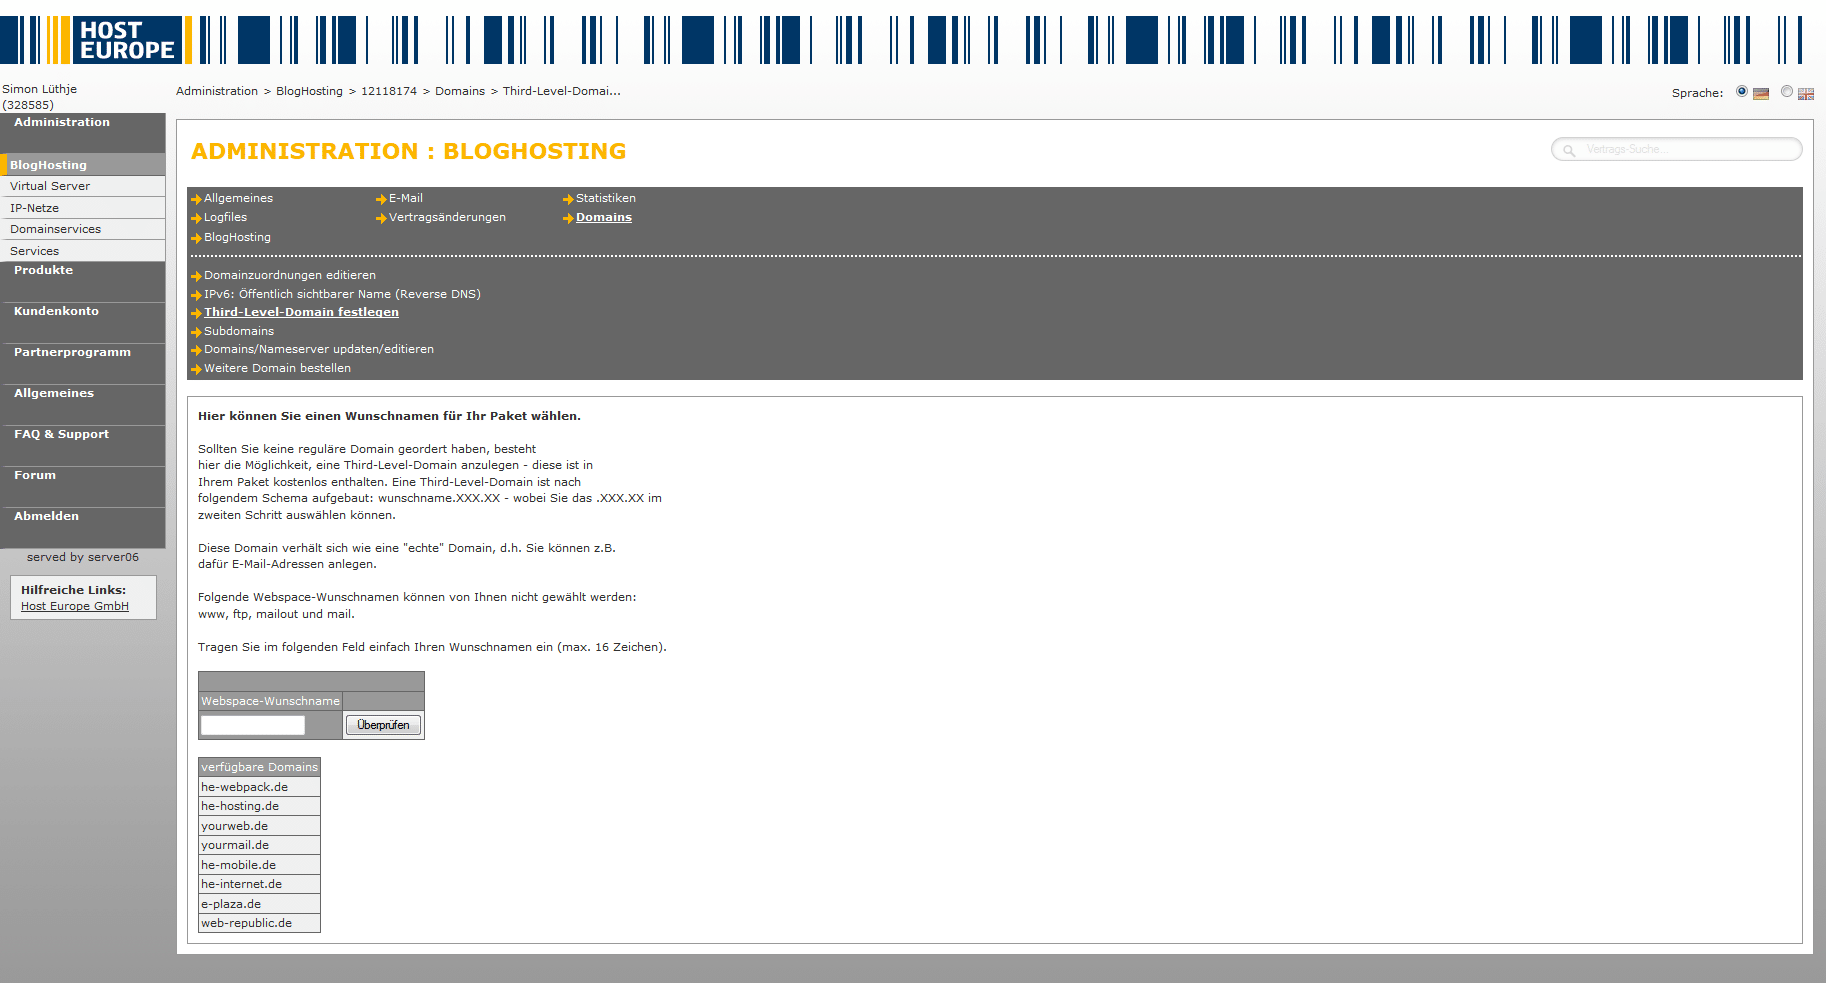This screenshot has height=983, width=1826.
Task: Open Virtual Server in the sidebar
Action: point(50,186)
